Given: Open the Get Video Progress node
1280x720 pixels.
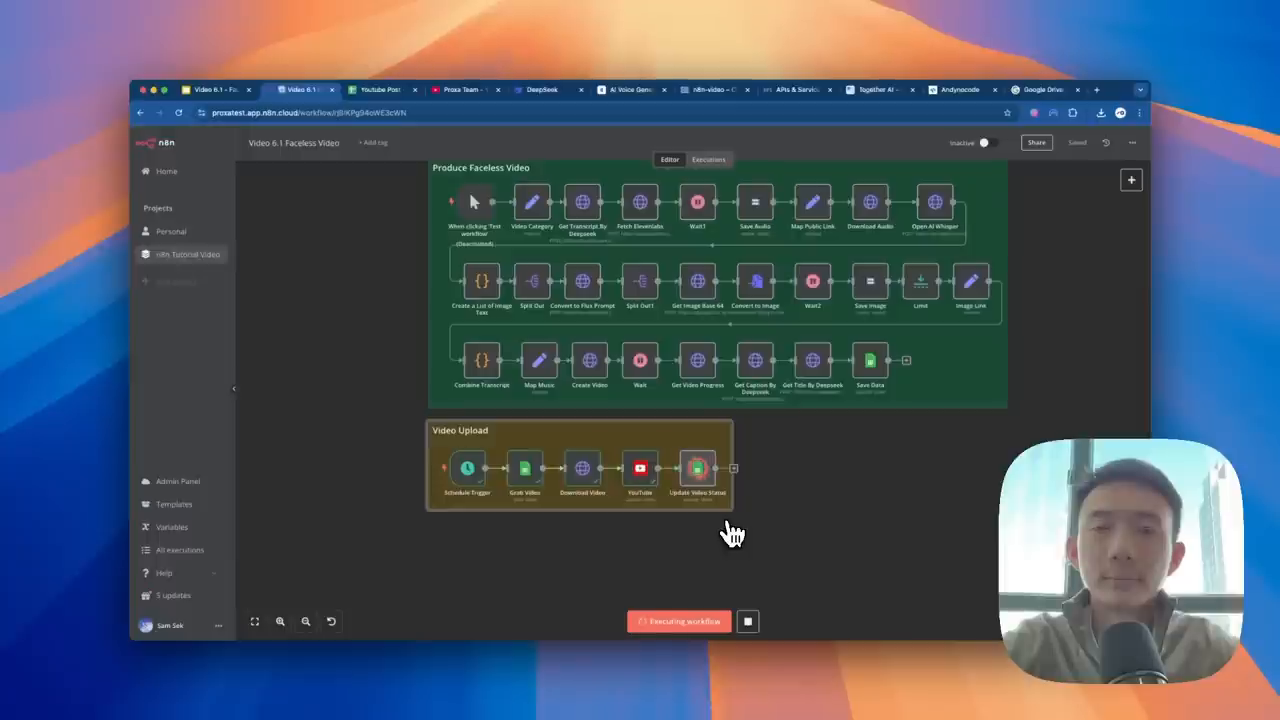Looking at the screenshot, I should coord(698,360).
